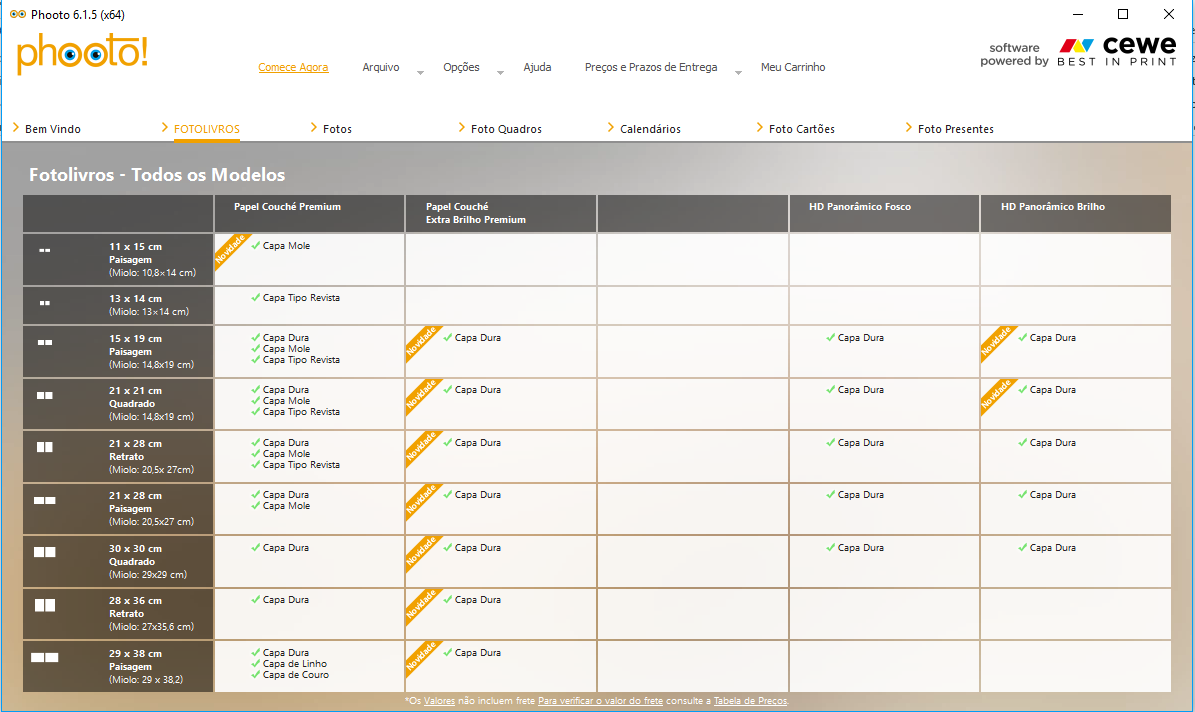Open Meu Carrinho in the top menu
This screenshot has width=1195, height=712.
pos(793,68)
